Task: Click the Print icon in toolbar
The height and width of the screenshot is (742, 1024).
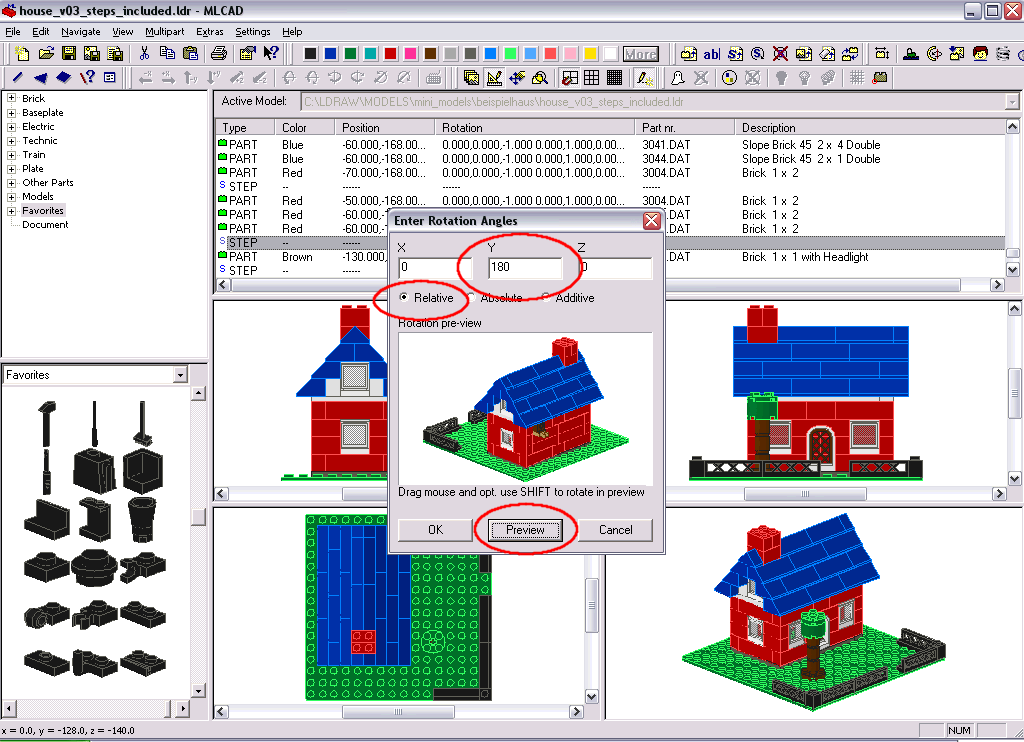Action: 219,54
